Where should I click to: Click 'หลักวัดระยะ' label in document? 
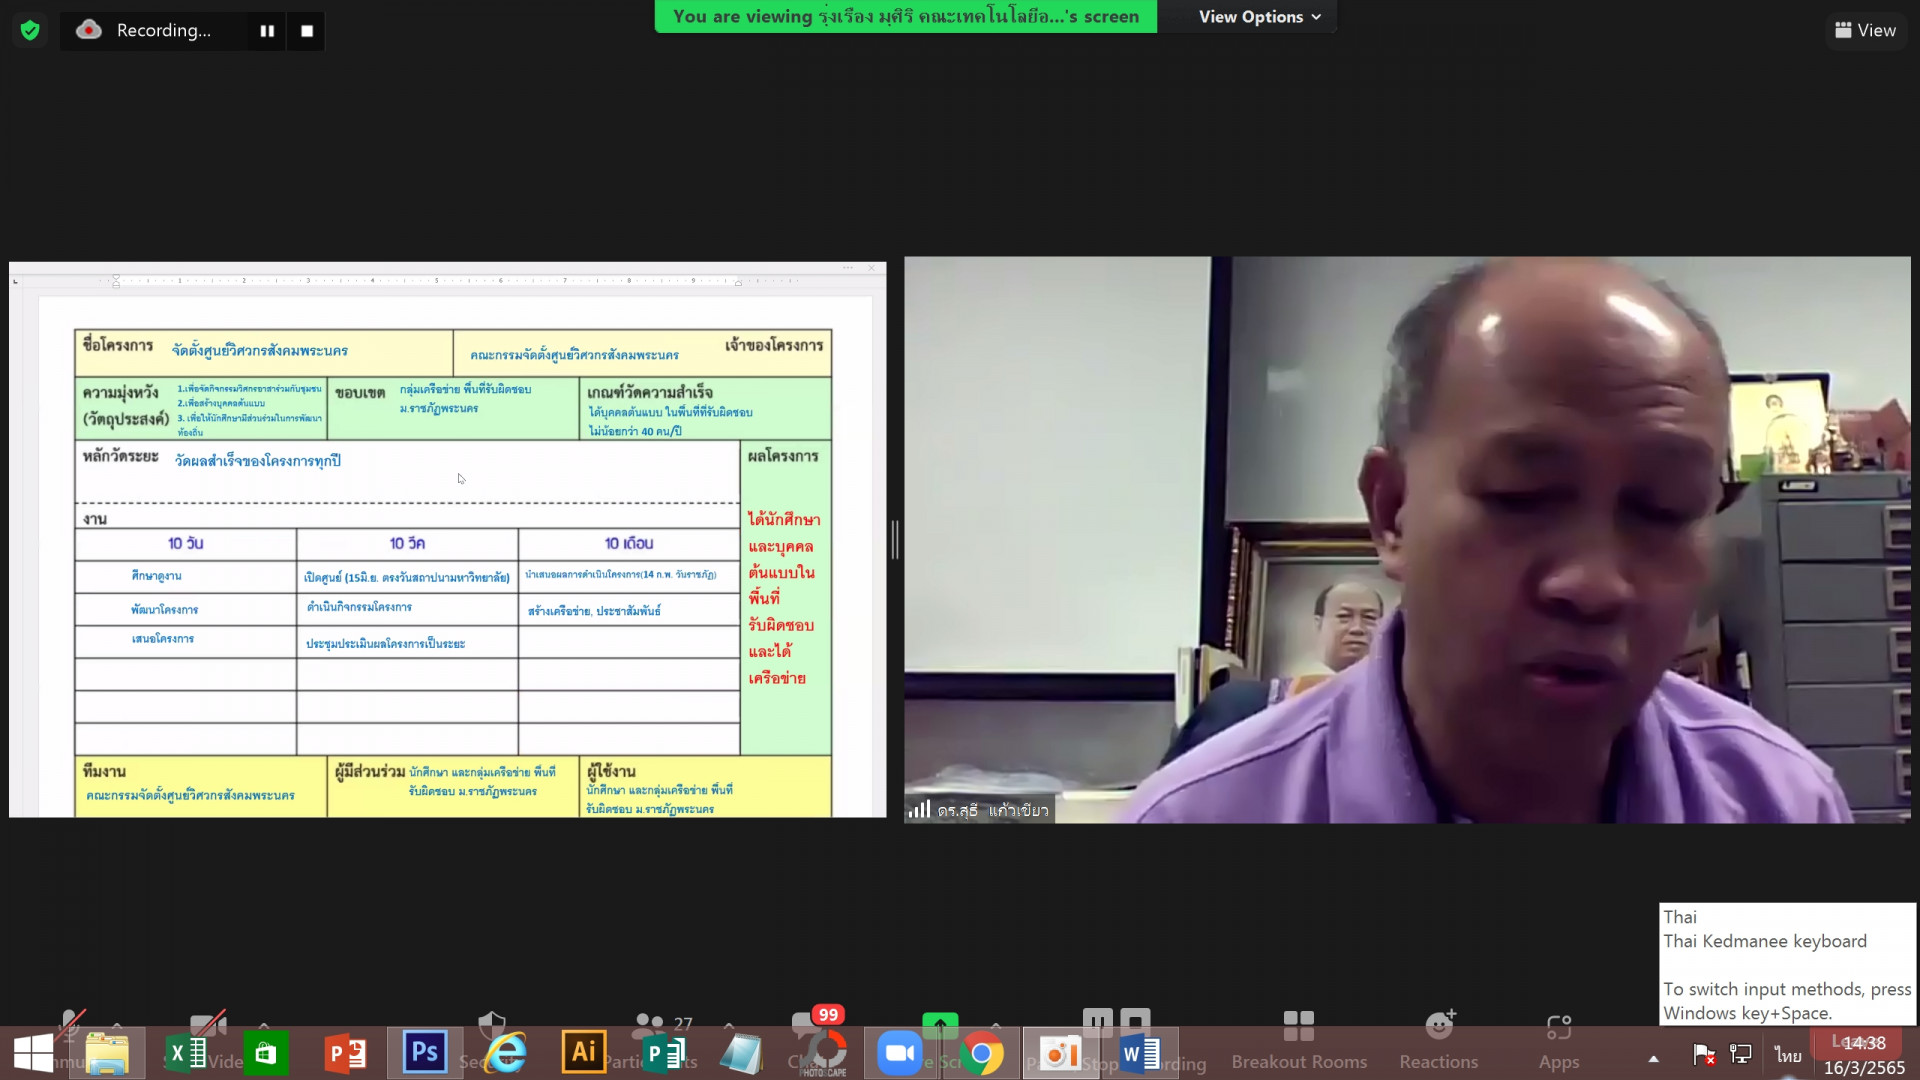120,456
